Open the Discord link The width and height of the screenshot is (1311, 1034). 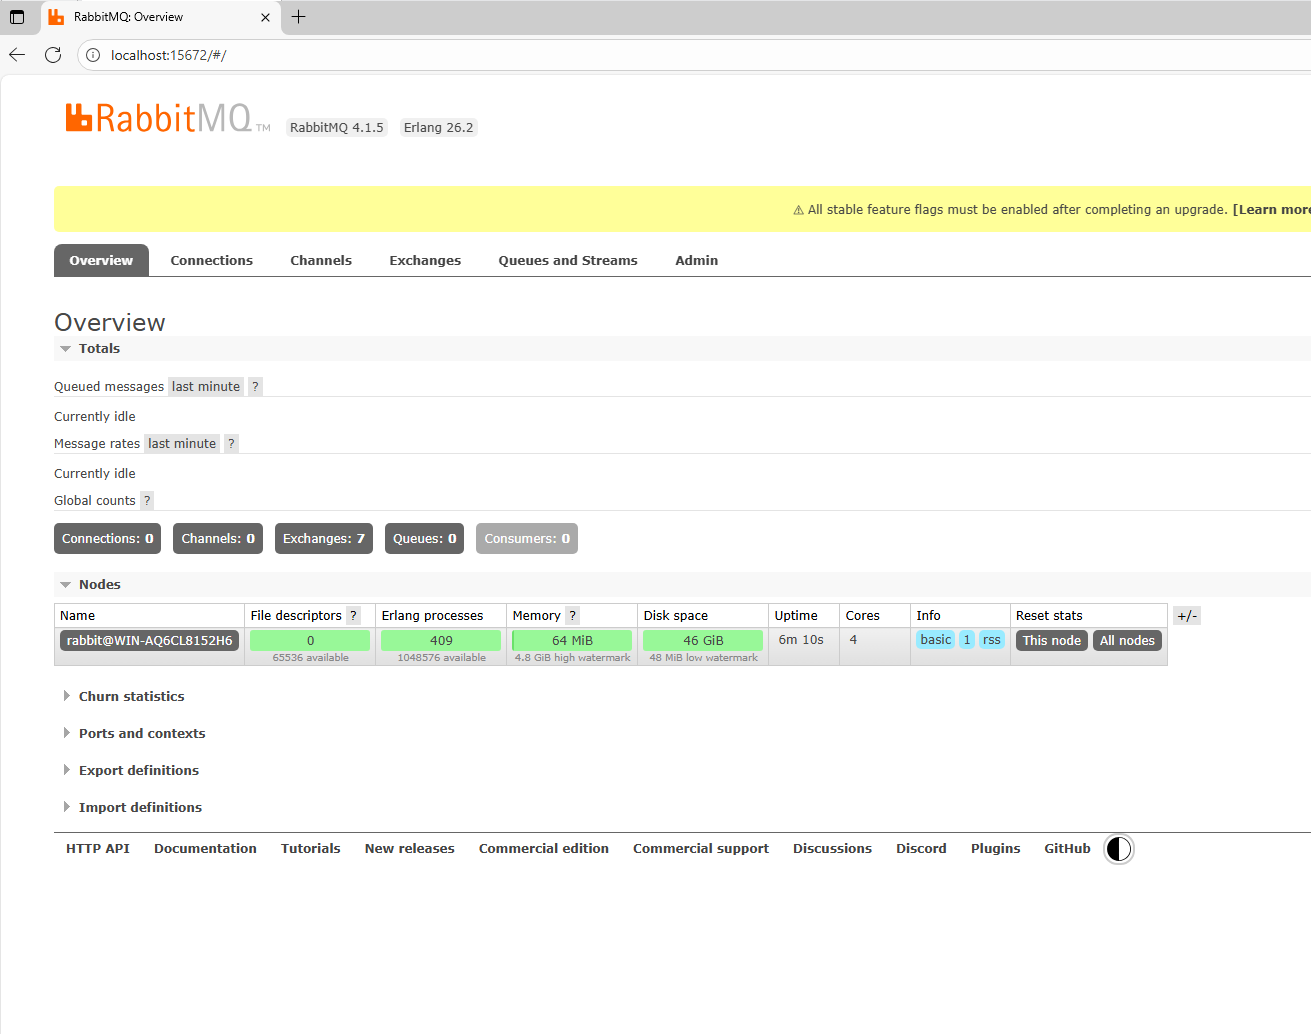pos(921,849)
